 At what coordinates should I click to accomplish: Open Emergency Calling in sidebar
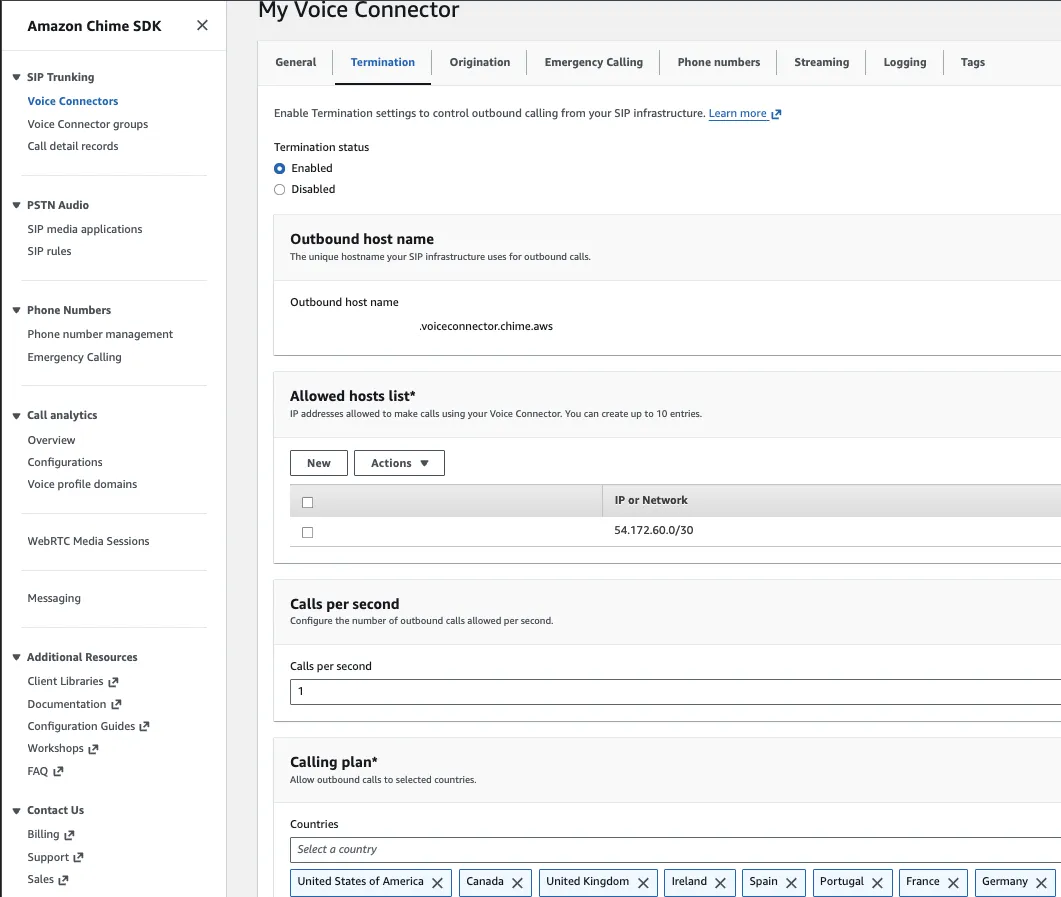click(74, 357)
